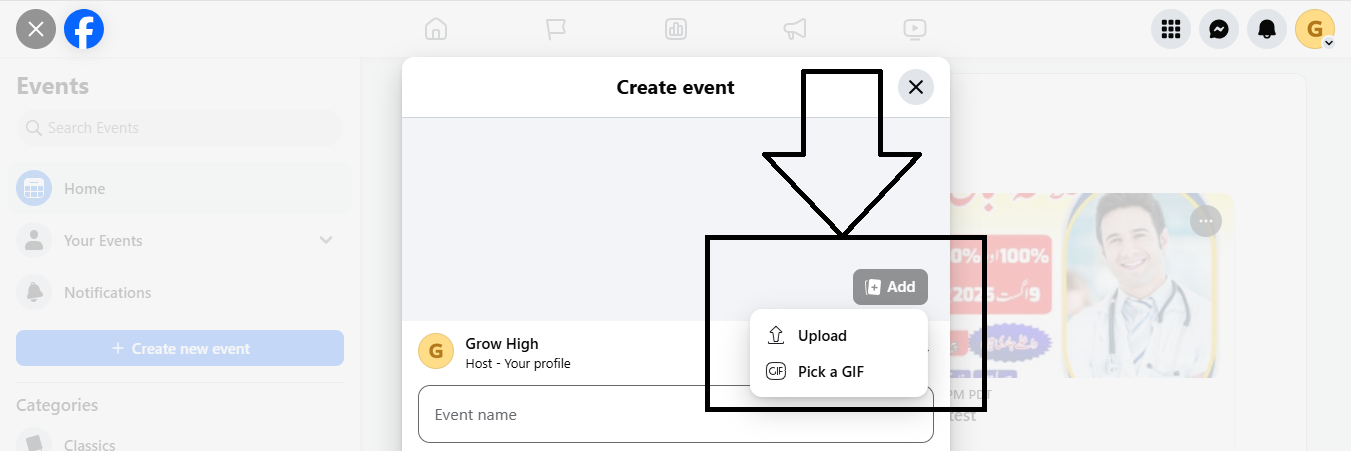Close the Create event dialog
Viewport: 1351px width, 451px height.
915,87
